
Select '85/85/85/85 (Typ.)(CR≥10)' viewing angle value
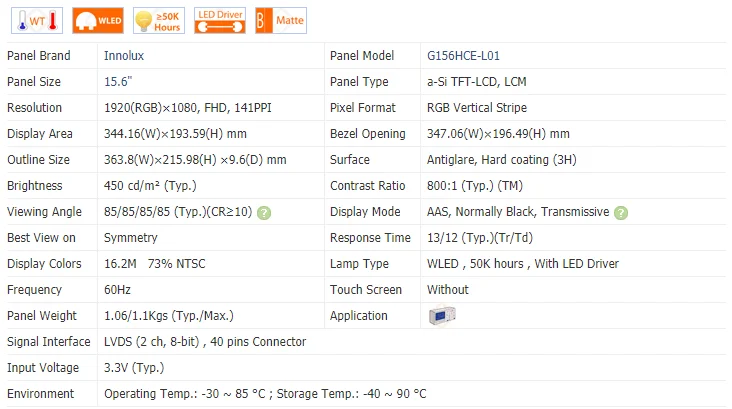178,212
